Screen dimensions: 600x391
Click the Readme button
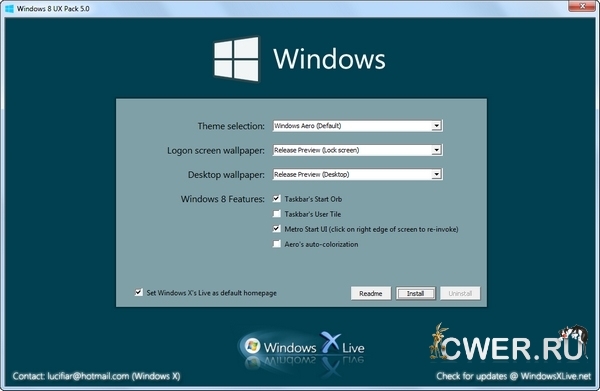click(371, 293)
